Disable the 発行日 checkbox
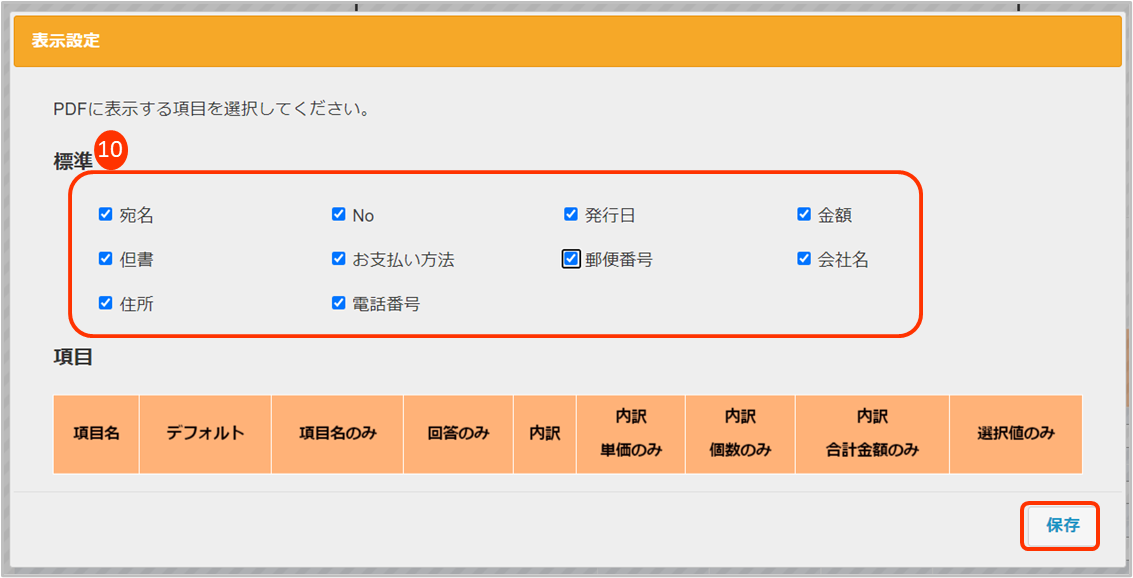1133x578 pixels. [x=571, y=214]
